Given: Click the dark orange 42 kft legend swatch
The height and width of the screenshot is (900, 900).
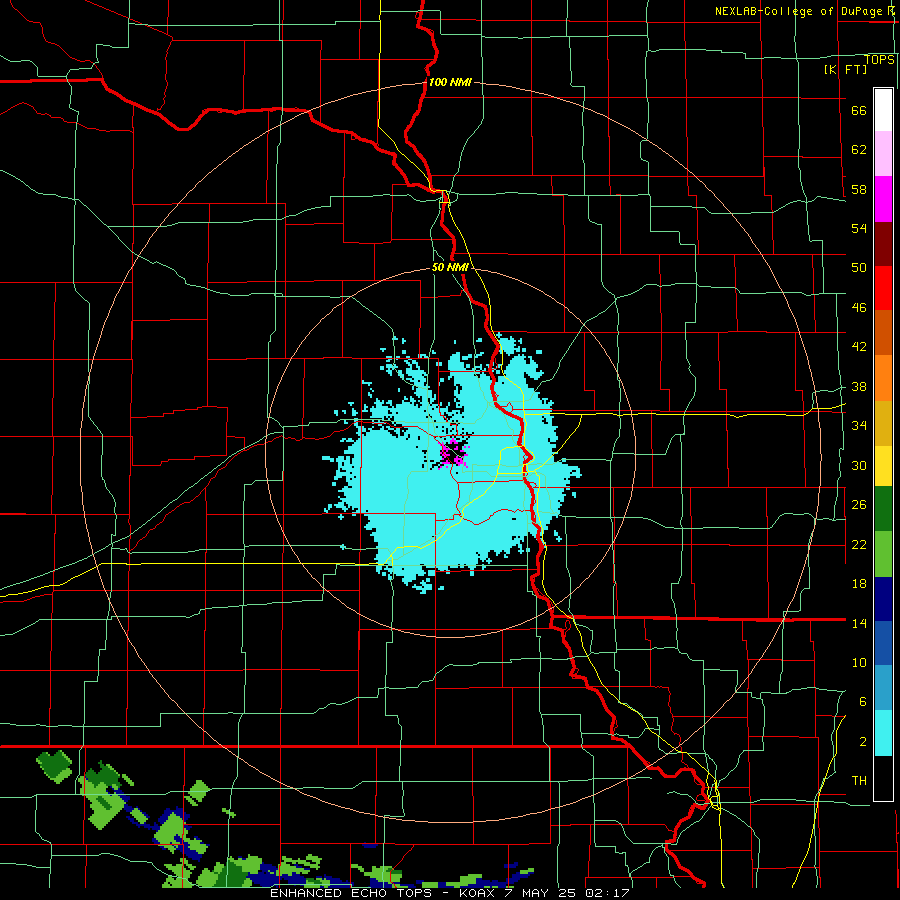Looking at the screenshot, I should click(x=883, y=333).
